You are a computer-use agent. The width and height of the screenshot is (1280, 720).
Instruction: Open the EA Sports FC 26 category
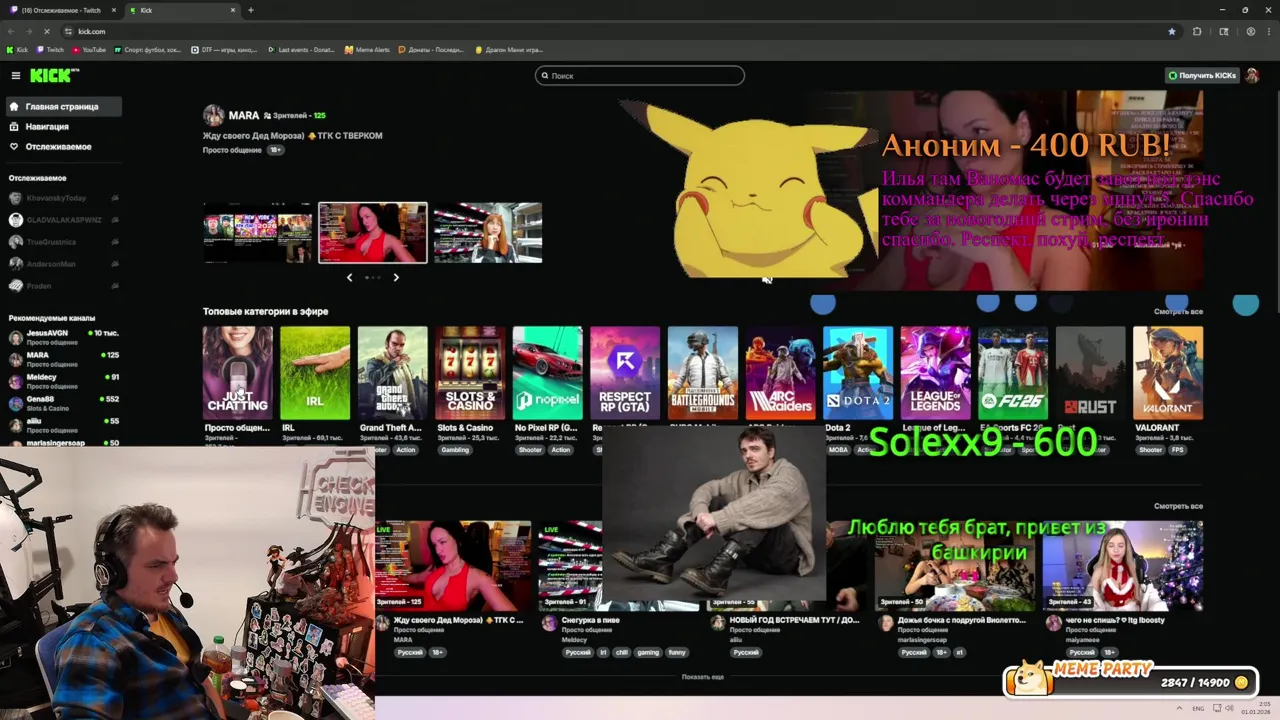[1013, 373]
